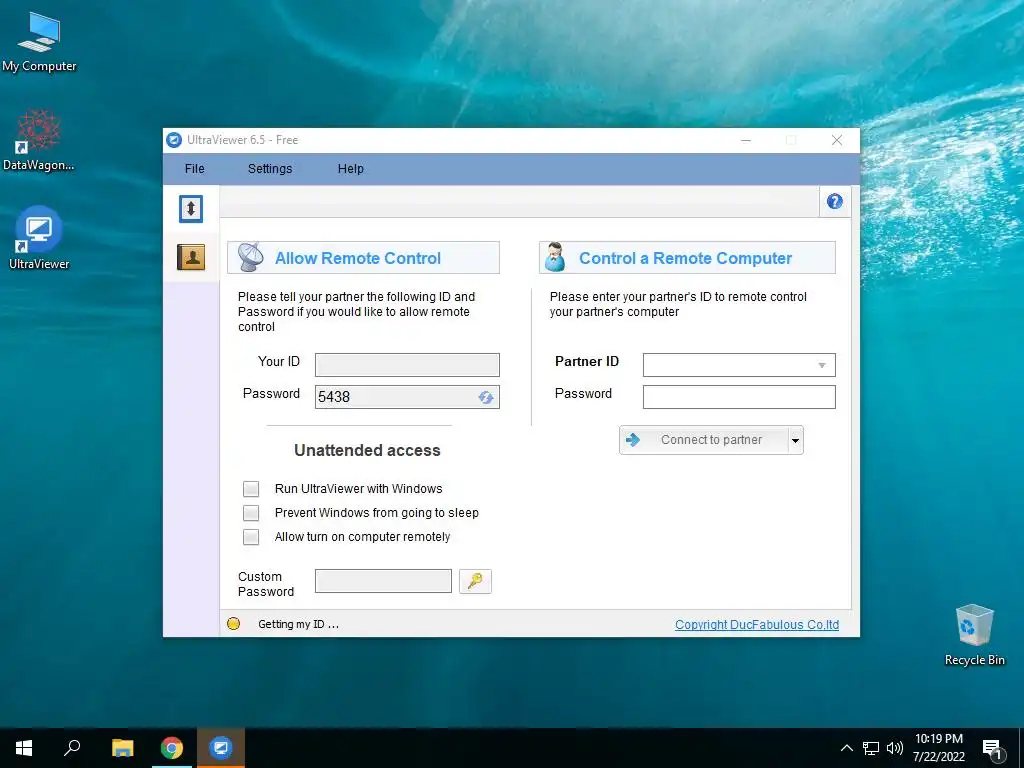Open the Connect to partner options arrow
Viewport: 1024px width, 768px height.
click(795, 440)
